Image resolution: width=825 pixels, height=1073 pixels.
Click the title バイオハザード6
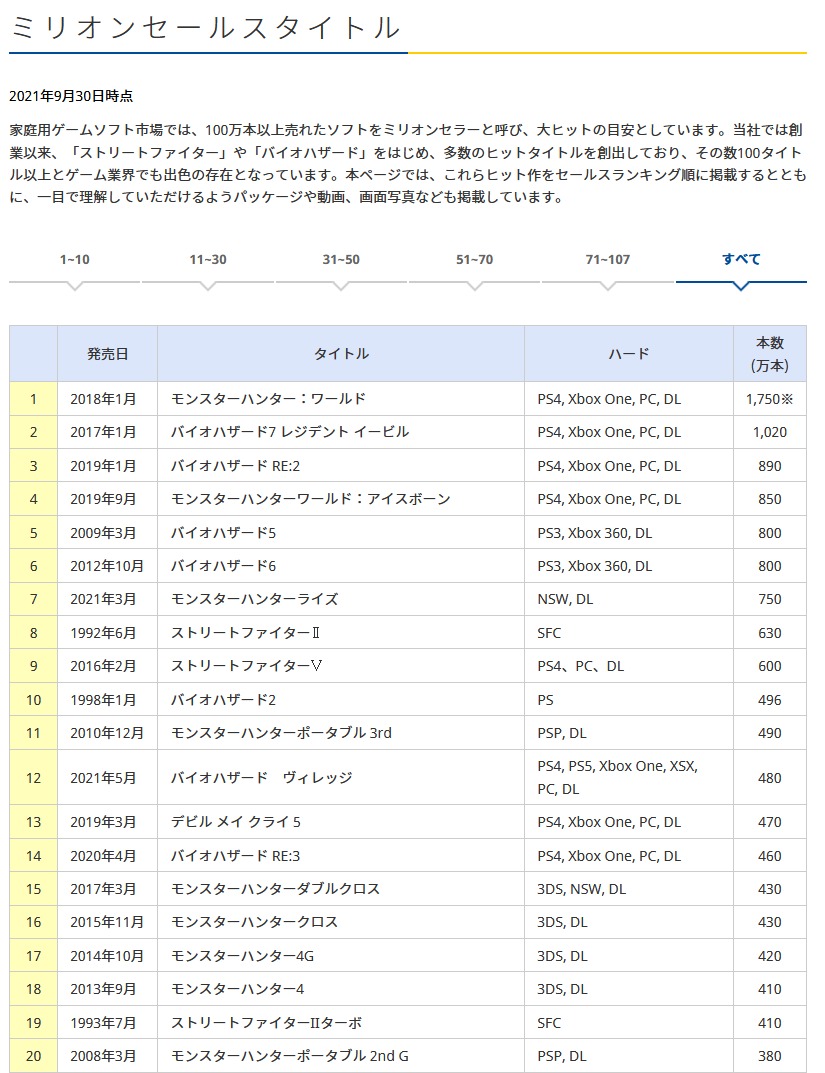[223, 567]
